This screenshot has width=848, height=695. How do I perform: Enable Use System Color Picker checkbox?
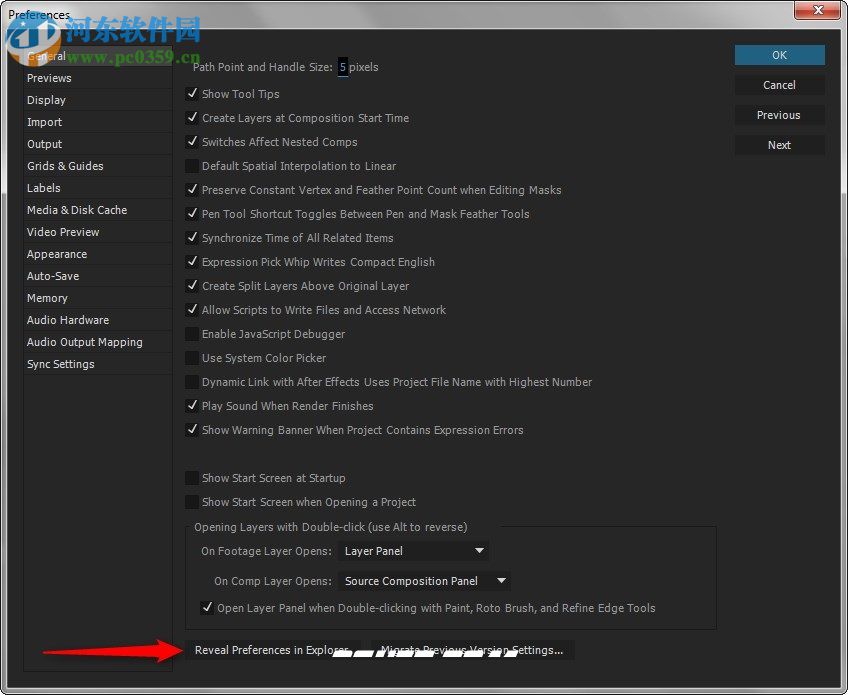point(192,358)
